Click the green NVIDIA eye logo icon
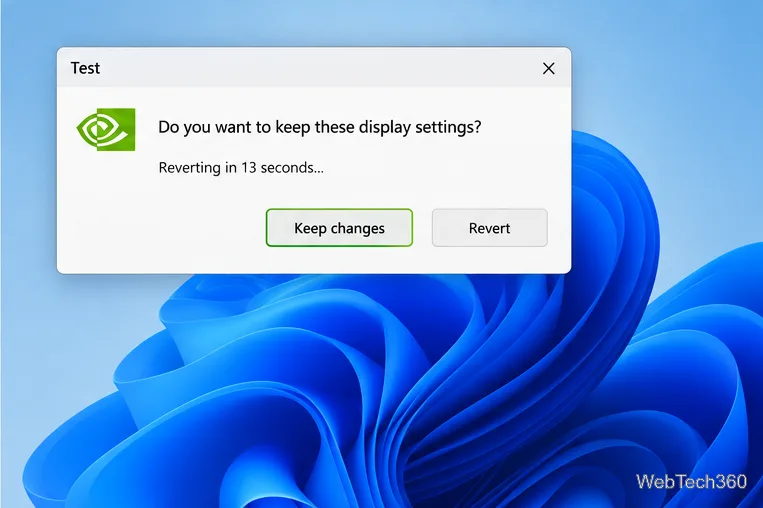Image resolution: width=763 pixels, height=508 pixels. [106, 129]
